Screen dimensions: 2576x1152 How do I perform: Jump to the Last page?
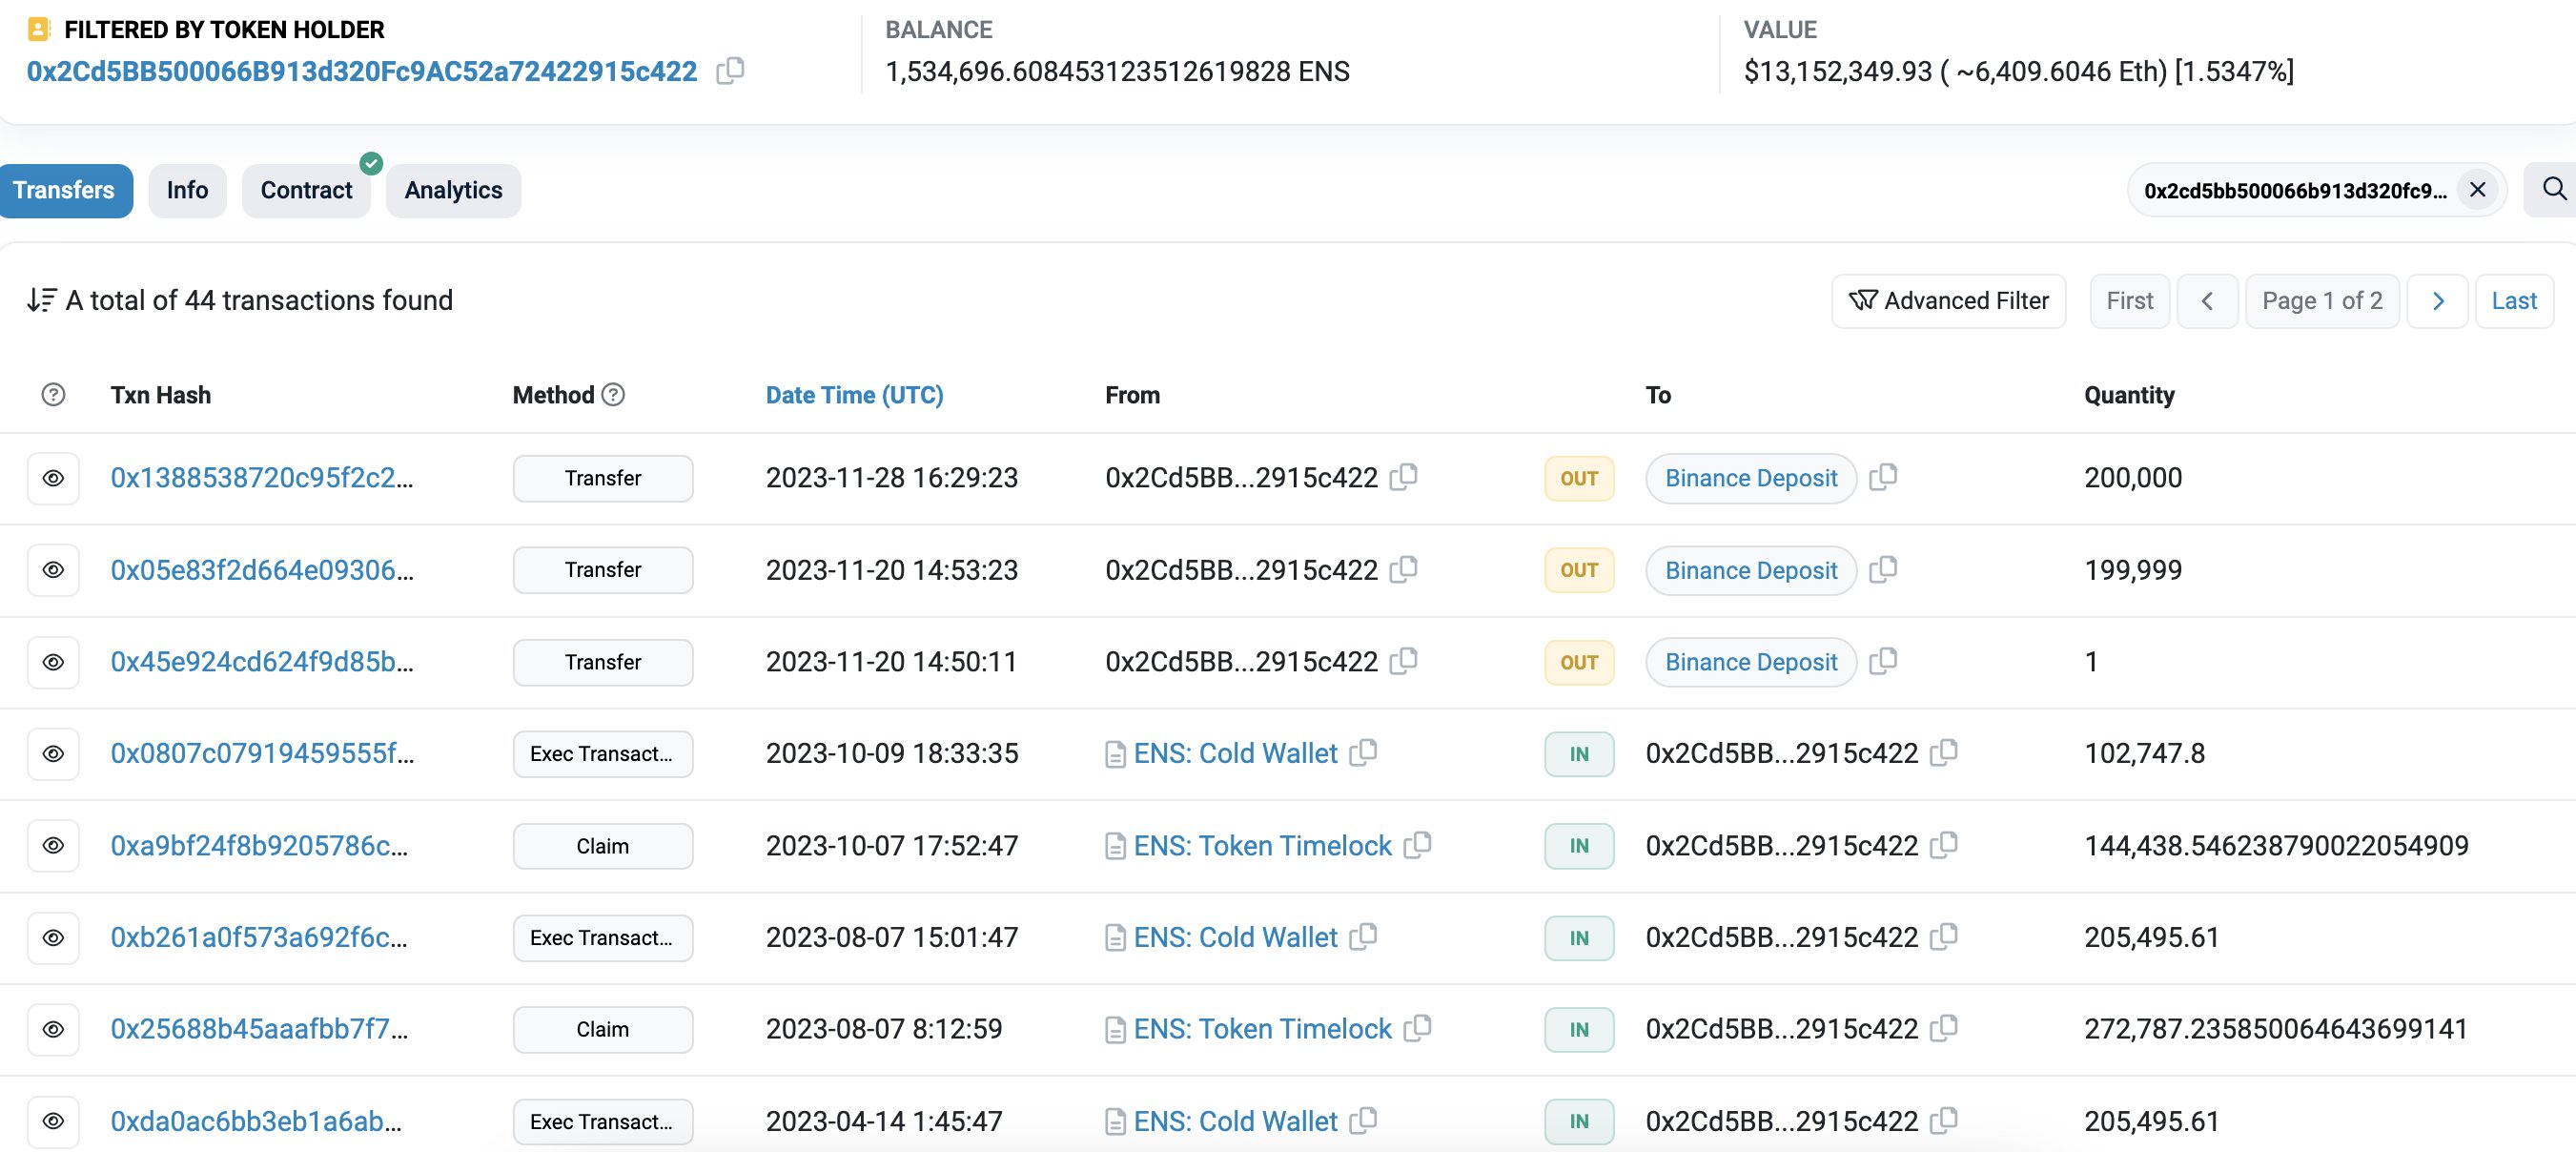[x=2514, y=301]
